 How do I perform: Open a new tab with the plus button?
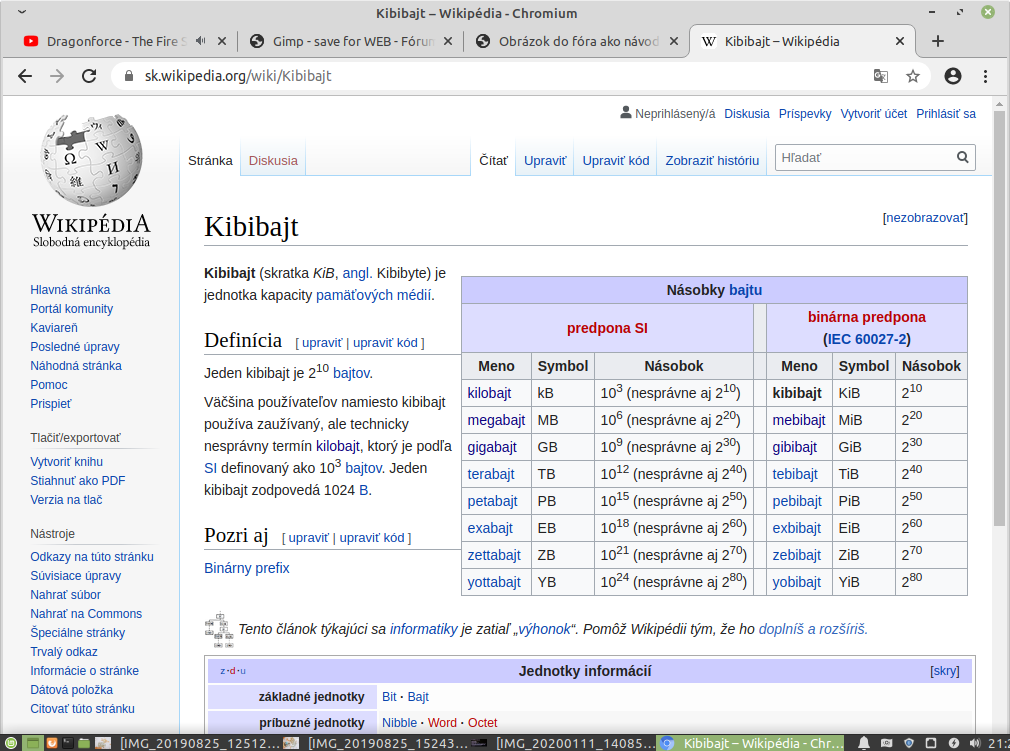(x=937, y=42)
